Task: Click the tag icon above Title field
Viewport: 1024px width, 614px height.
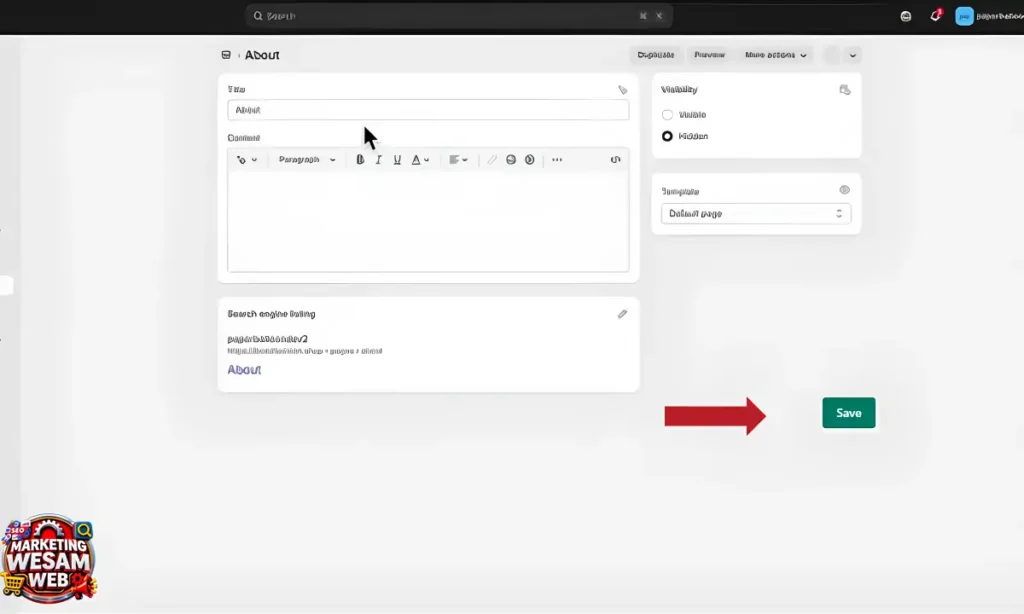Action: point(622,89)
